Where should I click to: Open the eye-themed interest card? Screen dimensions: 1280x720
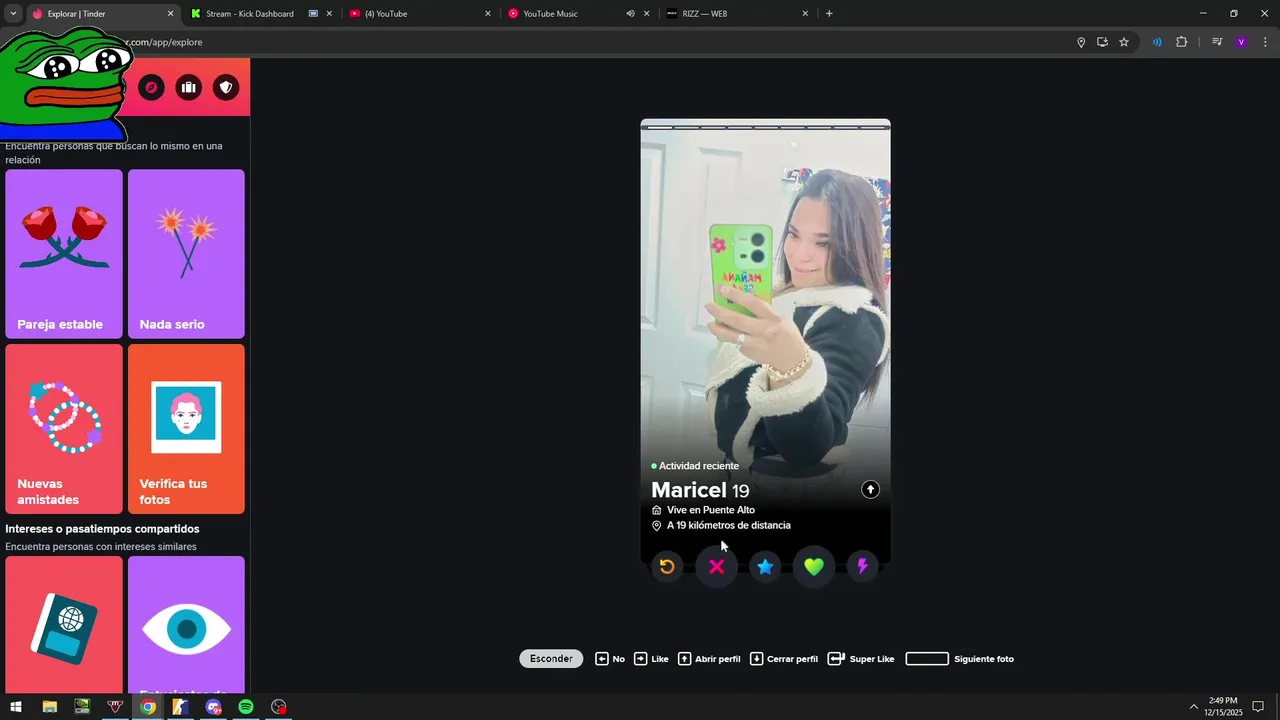point(186,625)
